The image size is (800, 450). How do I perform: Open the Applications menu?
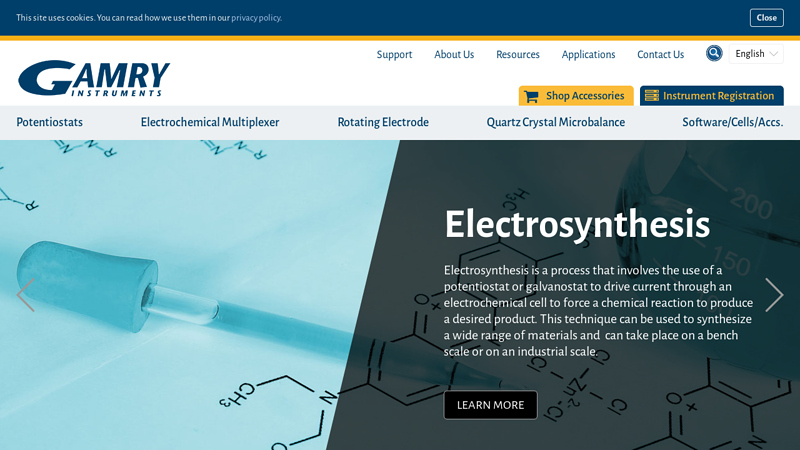point(588,54)
